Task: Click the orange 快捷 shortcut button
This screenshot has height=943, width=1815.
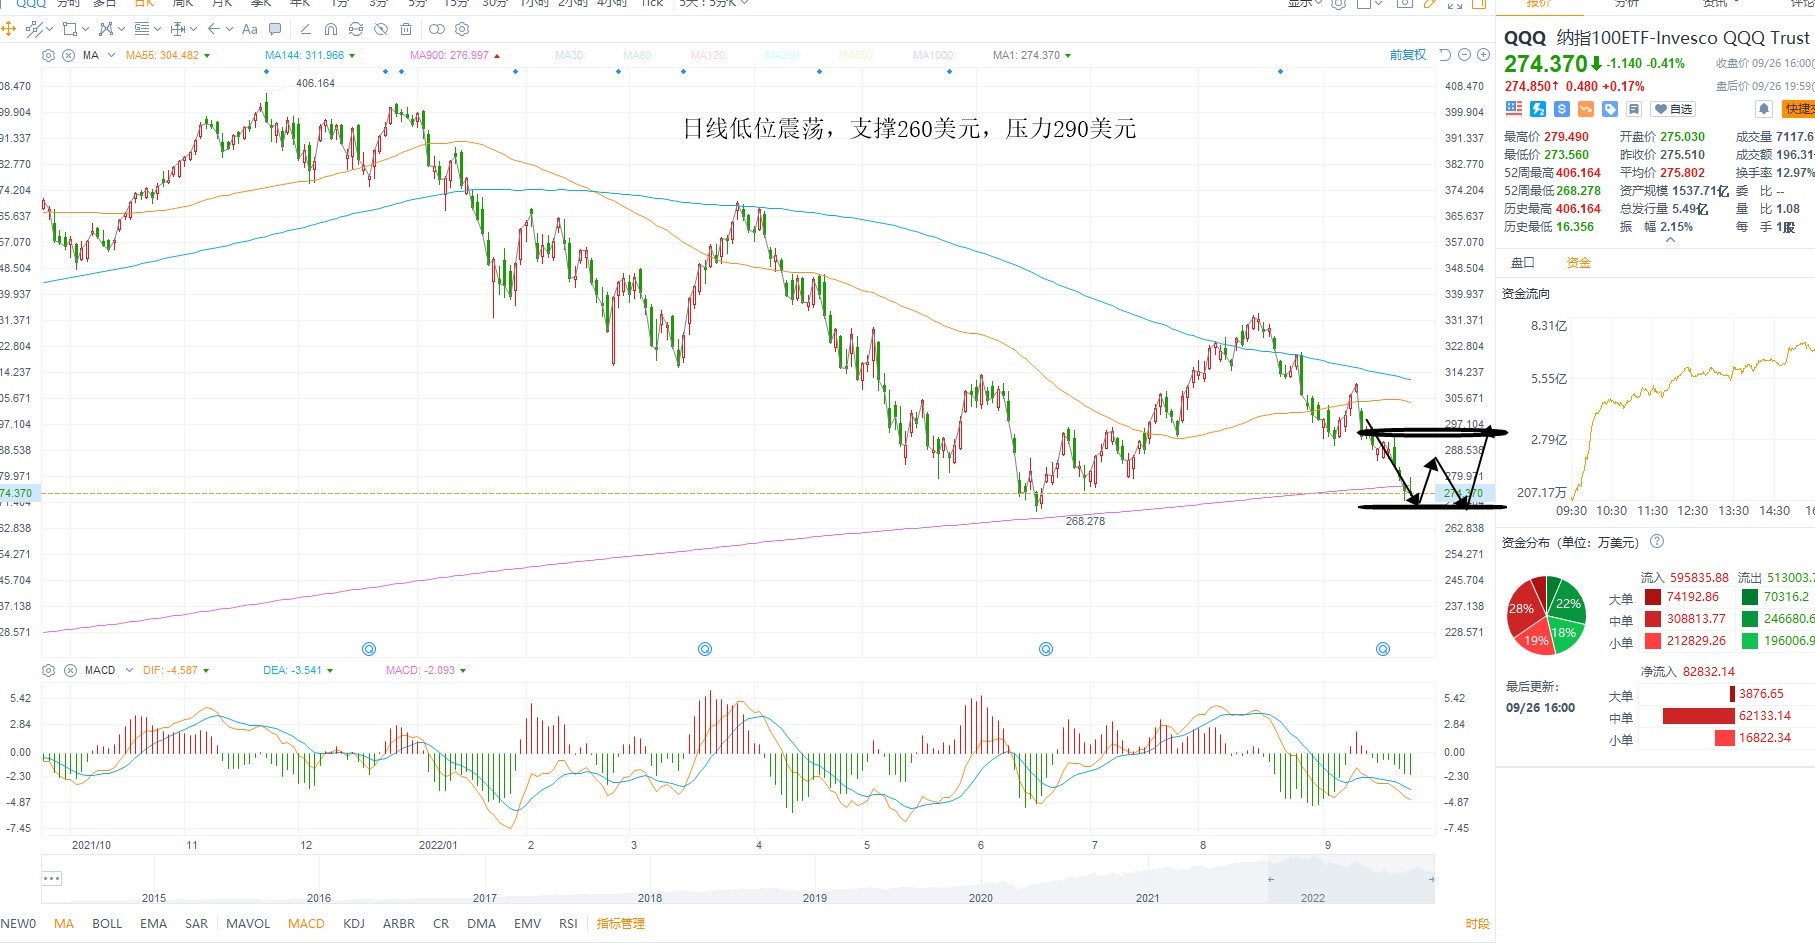Action: pos(1798,109)
